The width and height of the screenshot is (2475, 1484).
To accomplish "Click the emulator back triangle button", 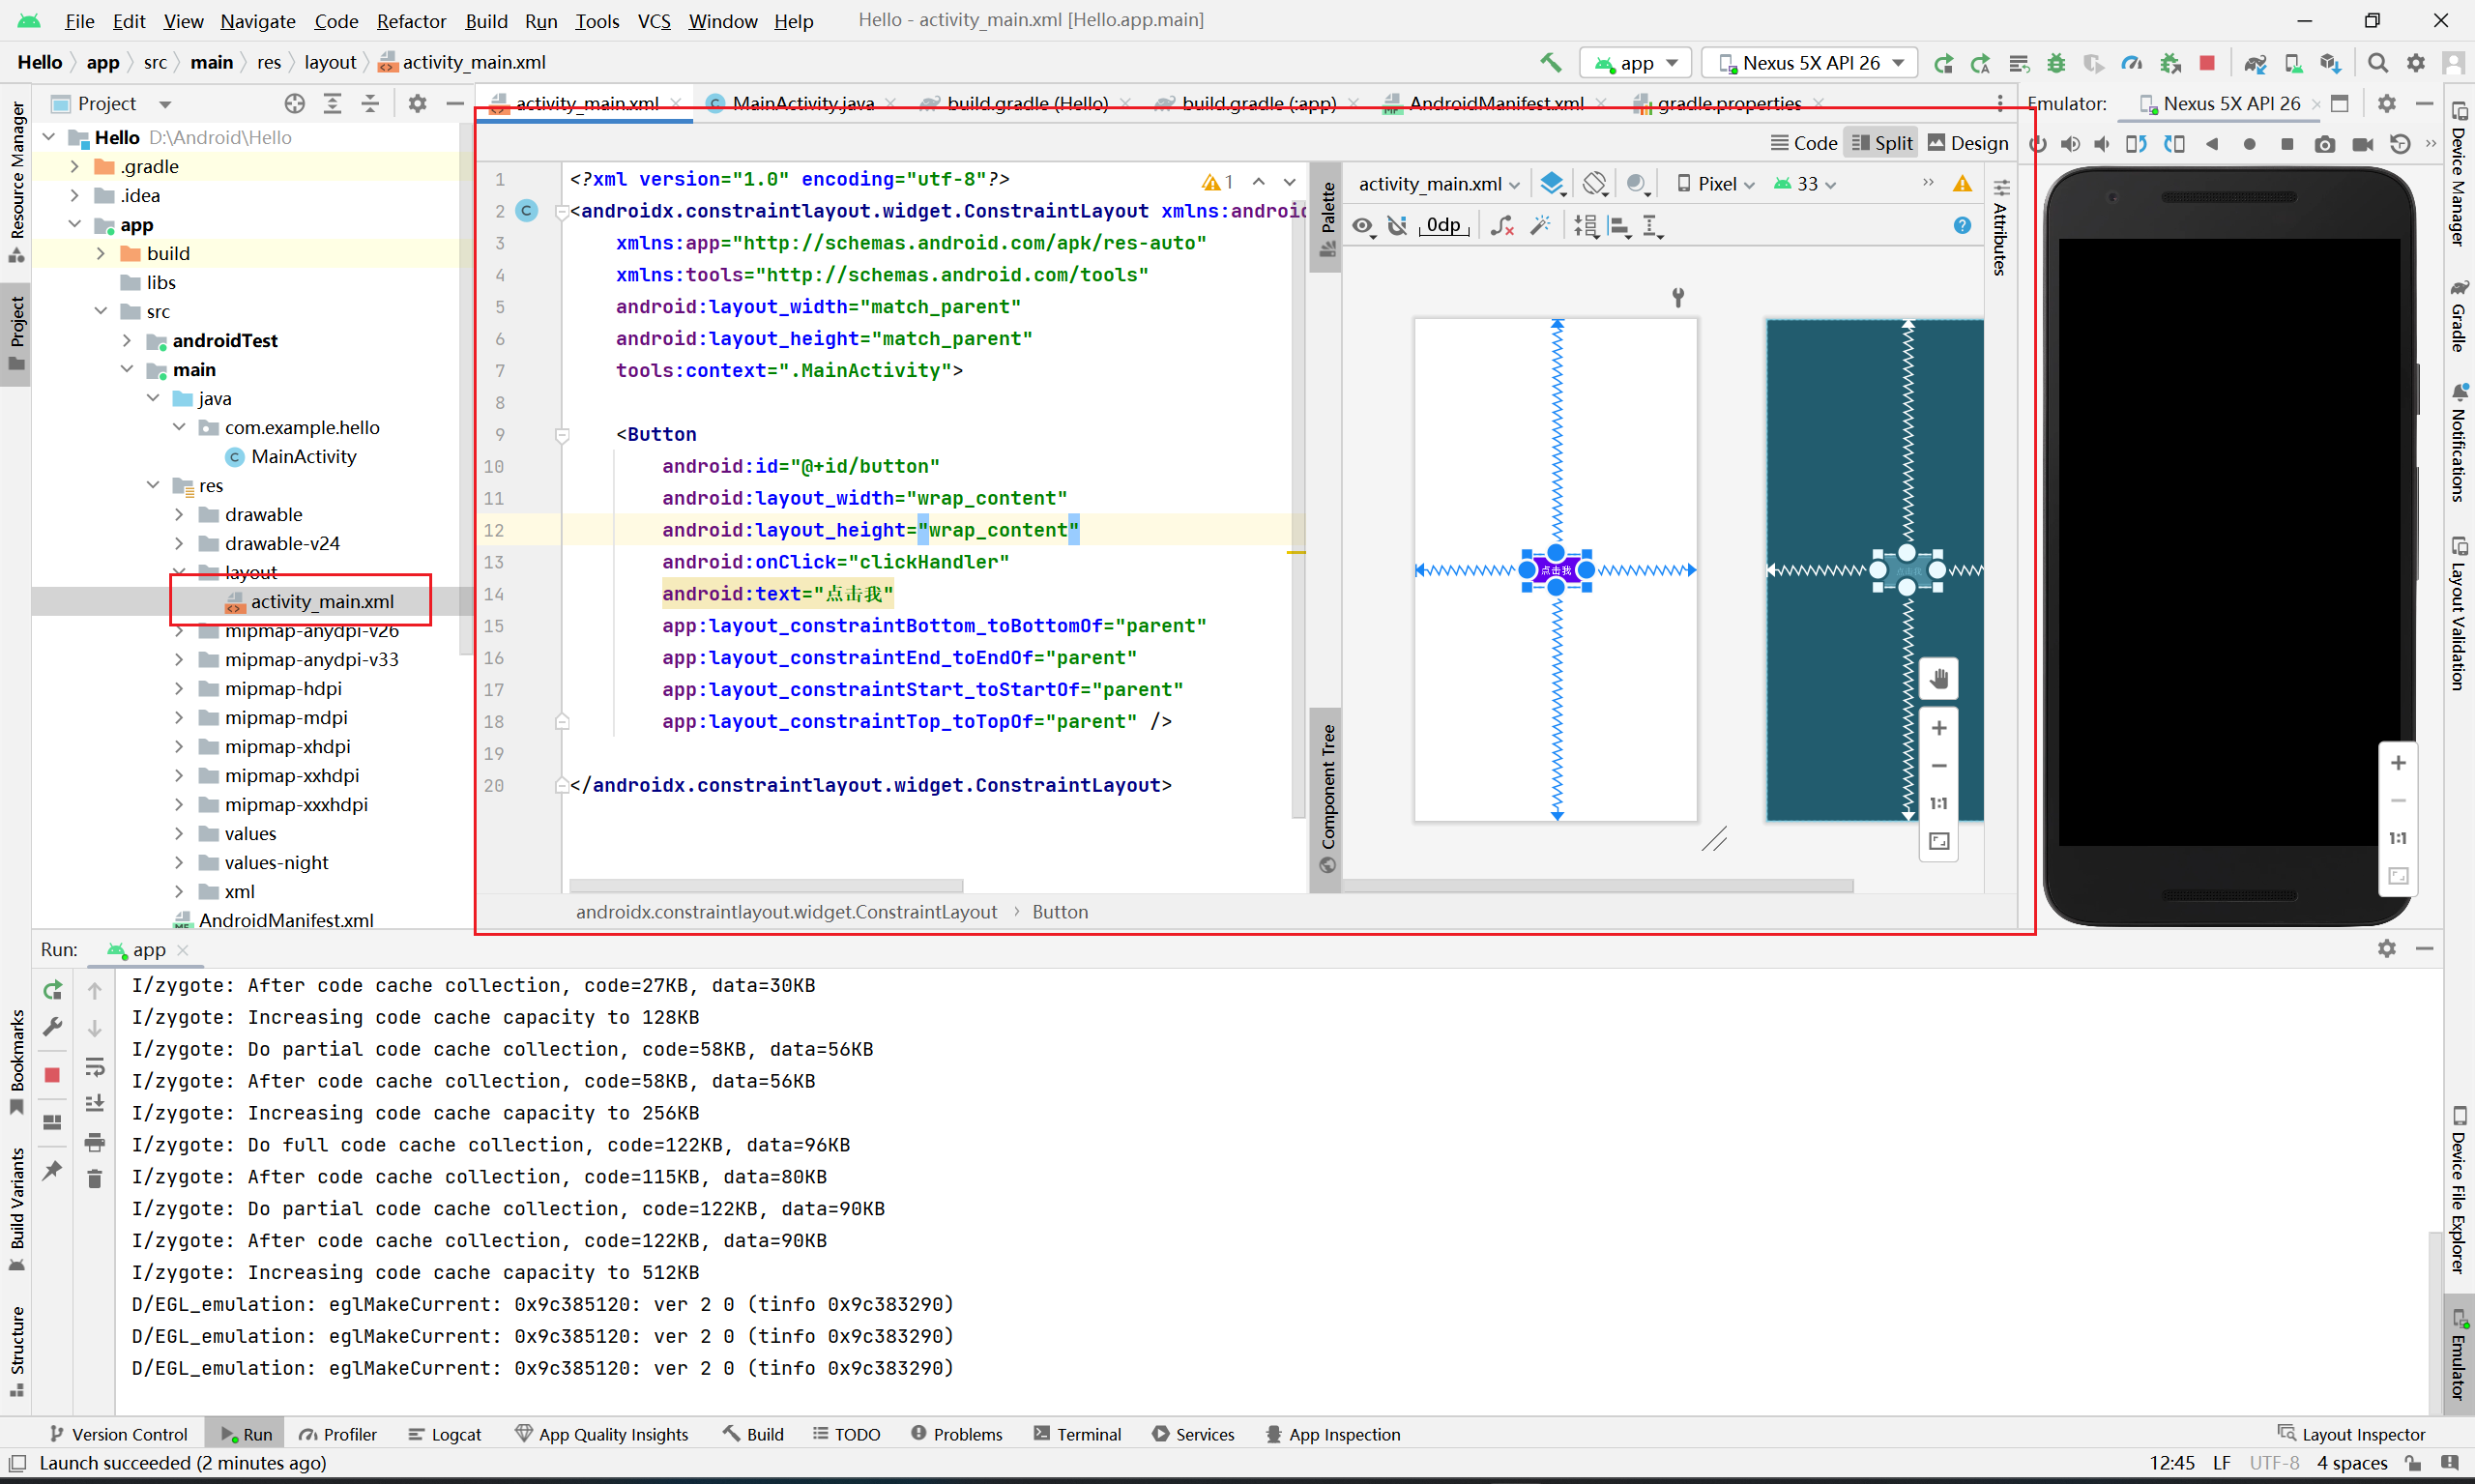I will point(2212,144).
